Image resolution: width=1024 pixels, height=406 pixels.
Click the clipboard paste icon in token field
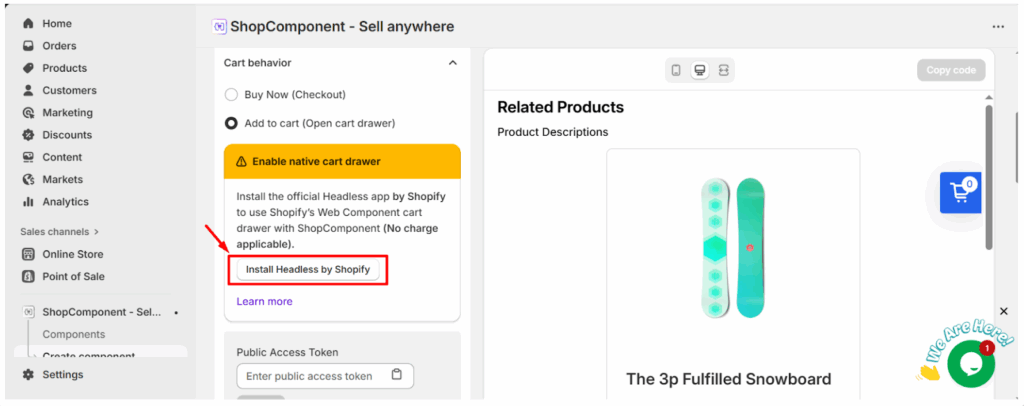tap(397, 375)
